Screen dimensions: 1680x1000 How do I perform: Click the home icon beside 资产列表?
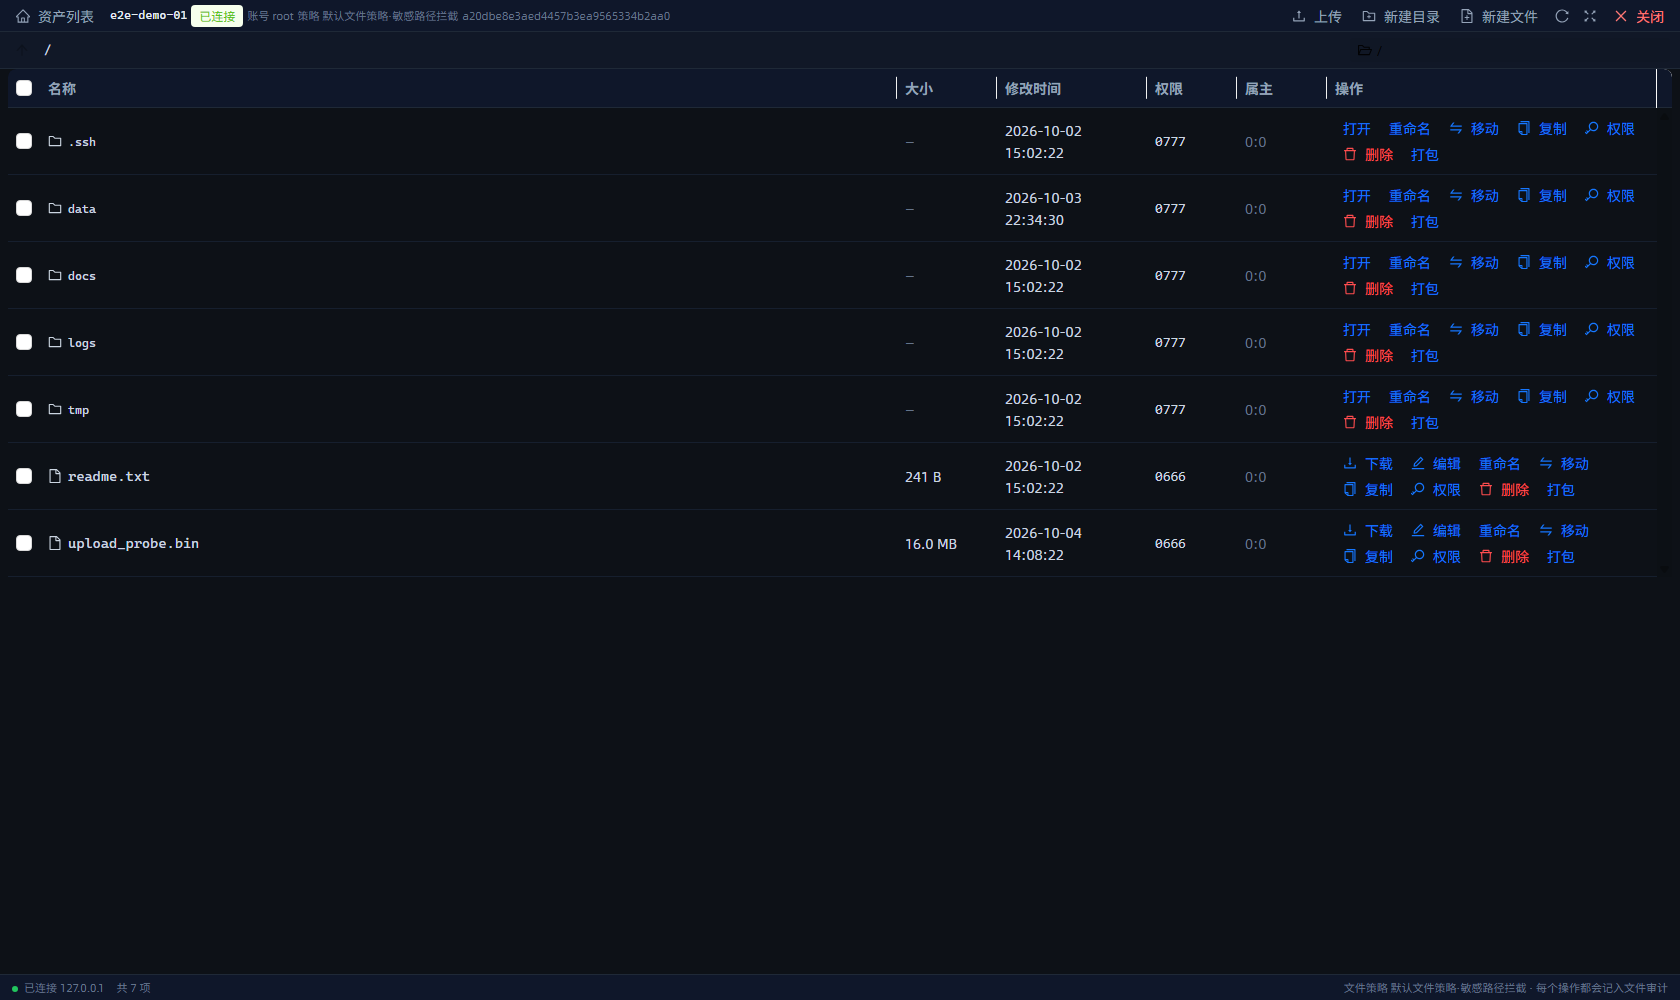23,16
